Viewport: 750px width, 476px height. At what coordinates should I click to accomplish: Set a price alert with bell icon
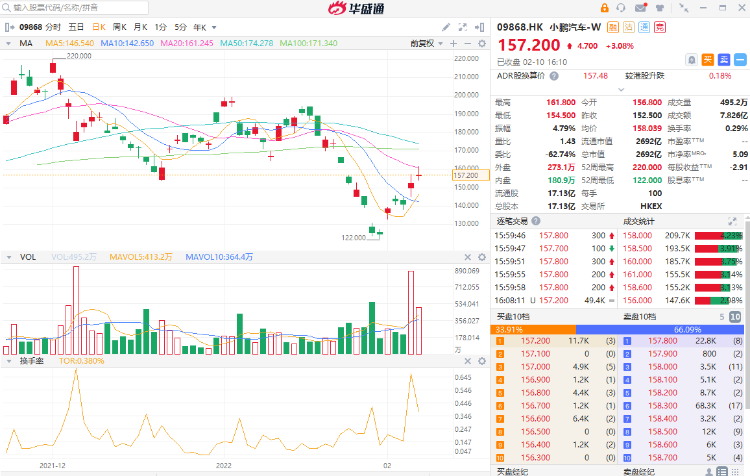[x=691, y=60]
